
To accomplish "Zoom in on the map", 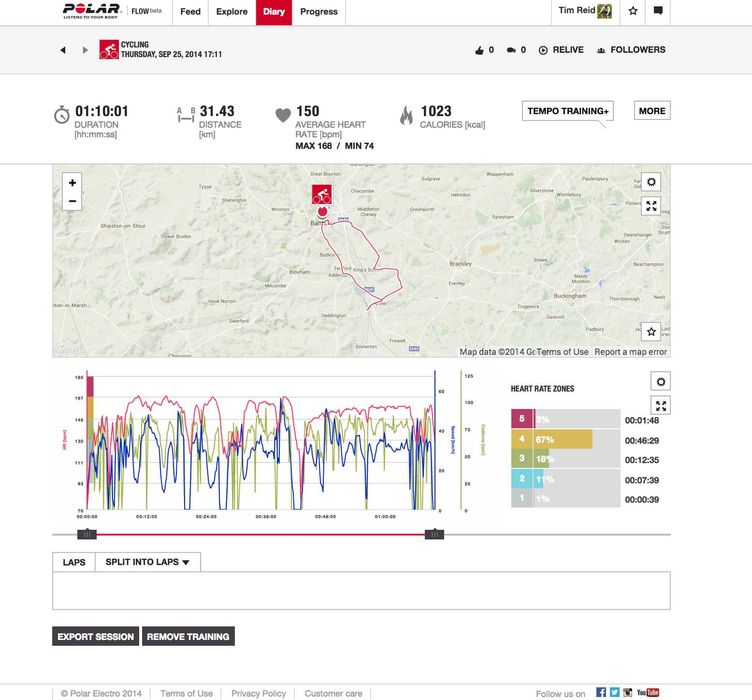I will pyautogui.click(x=72, y=183).
